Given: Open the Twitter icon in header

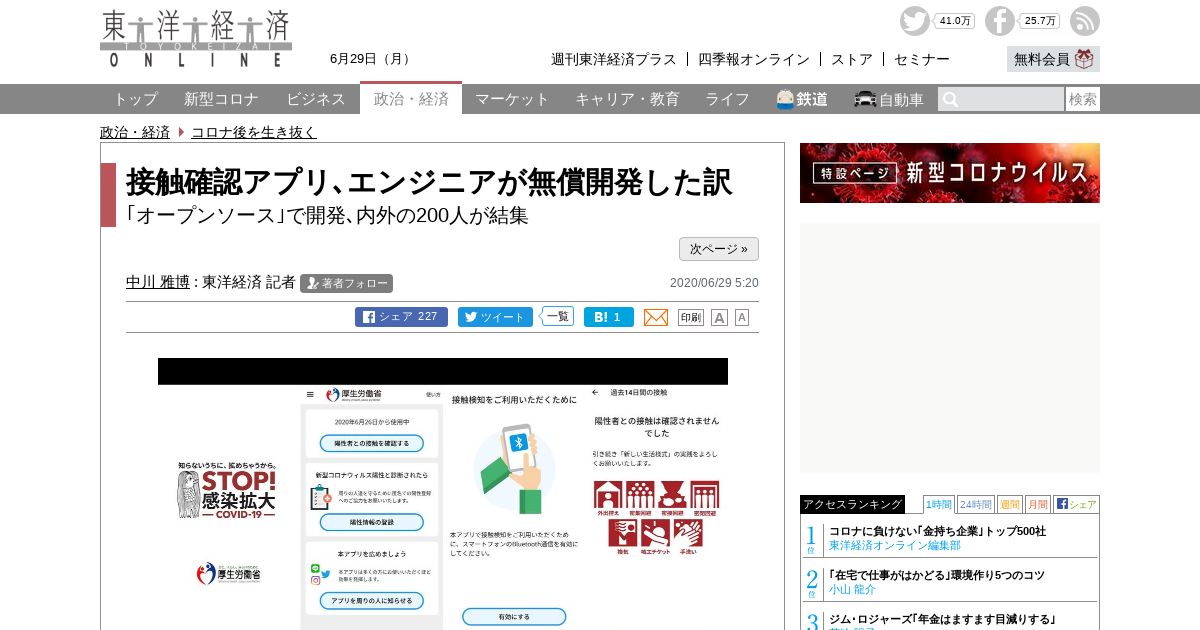Looking at the screenshot, I should coord(914,21).
